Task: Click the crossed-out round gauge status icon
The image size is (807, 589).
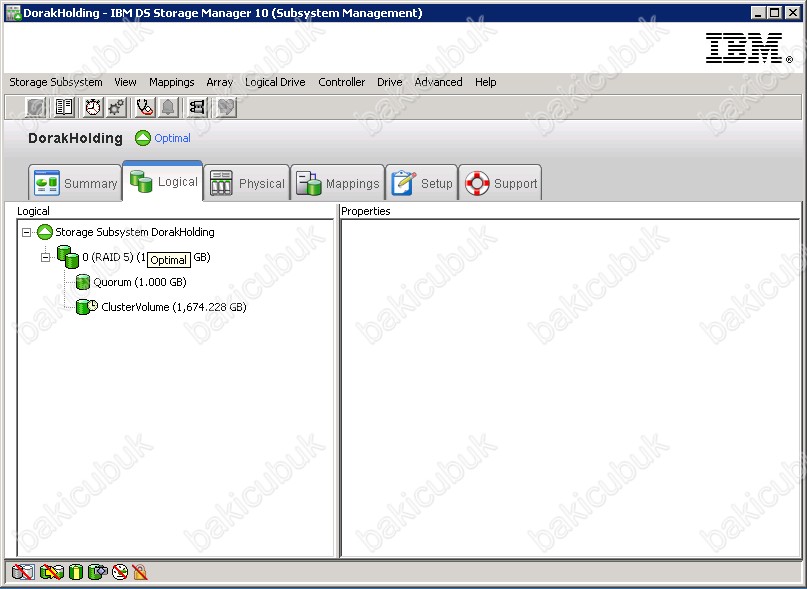Action: [120, 572]
